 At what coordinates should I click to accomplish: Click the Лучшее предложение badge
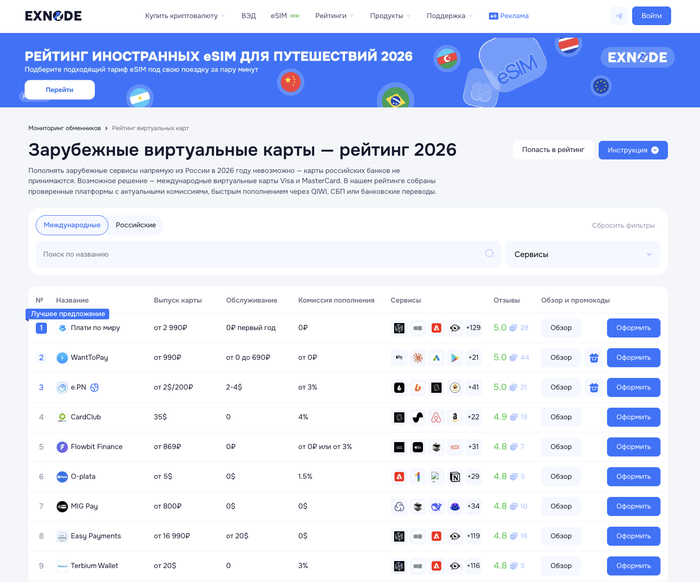(x=67, y=314)
